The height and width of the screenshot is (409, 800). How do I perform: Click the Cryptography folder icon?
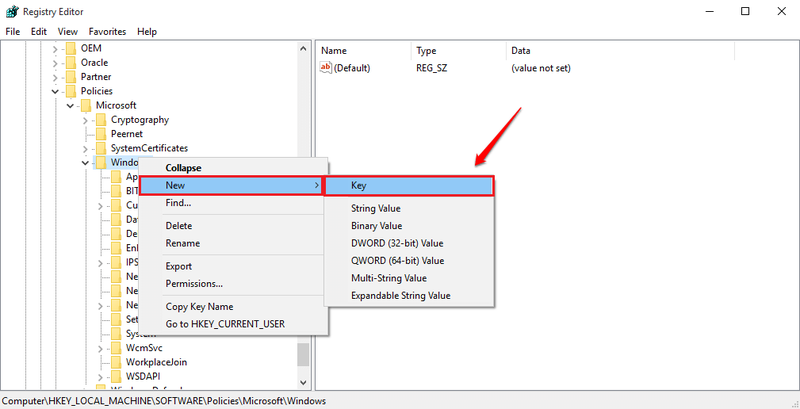tap(101, 120)
